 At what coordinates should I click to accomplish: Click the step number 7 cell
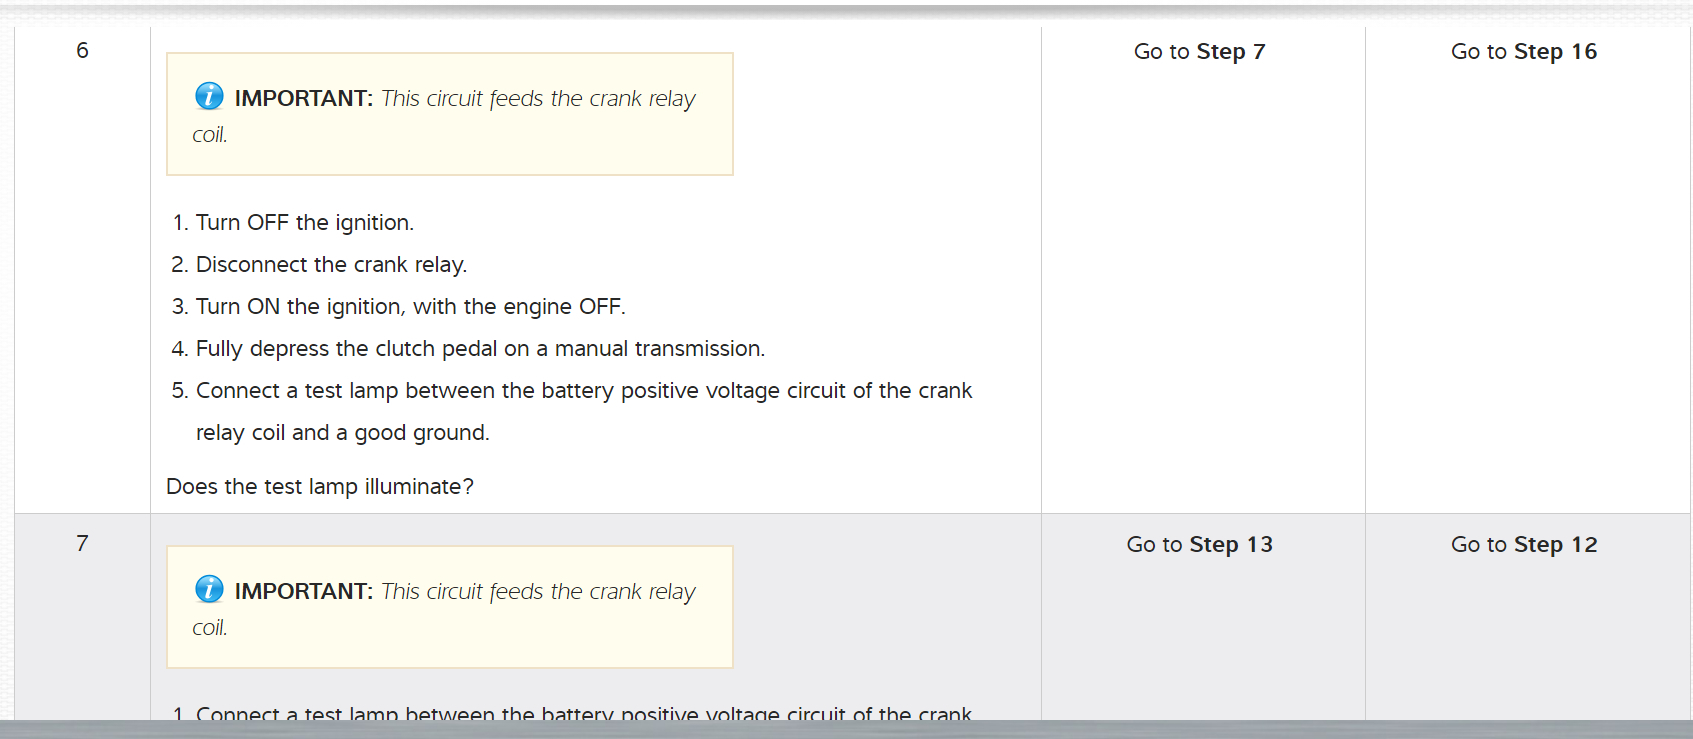(x=82, y=544)
